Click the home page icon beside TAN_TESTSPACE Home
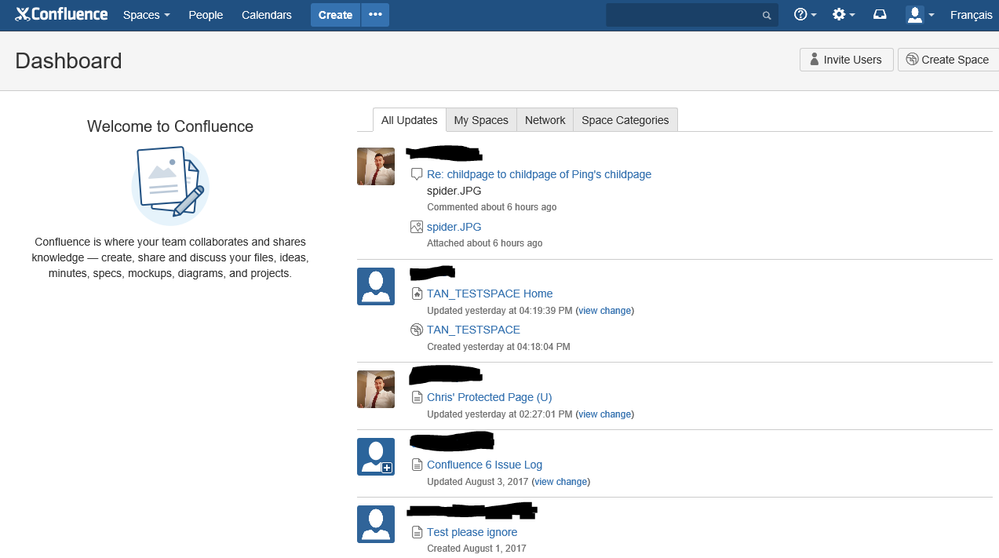The image size is (999, 558). pyautogui.click(x=417, y=294)
